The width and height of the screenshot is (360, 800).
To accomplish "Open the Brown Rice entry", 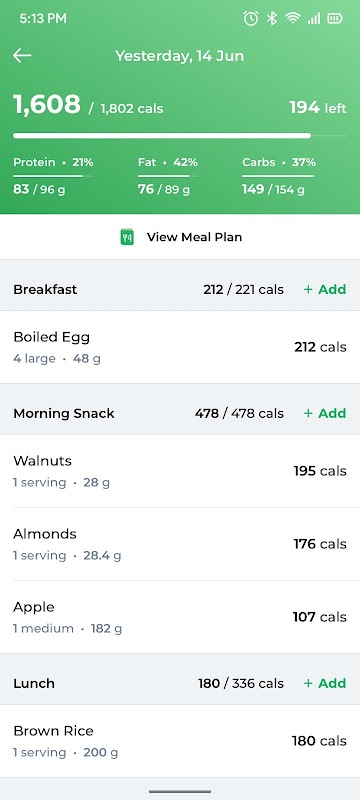I will (x=180, y=741).
